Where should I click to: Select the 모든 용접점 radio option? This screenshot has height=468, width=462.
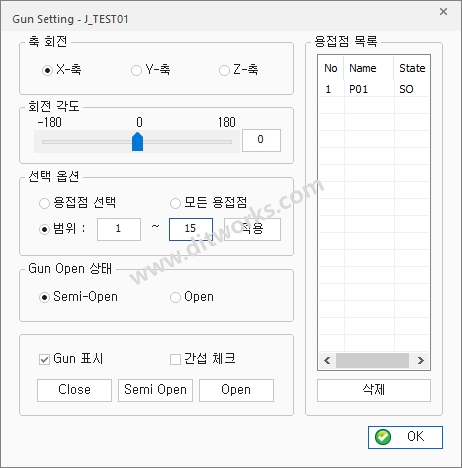[x=175, y=203]
